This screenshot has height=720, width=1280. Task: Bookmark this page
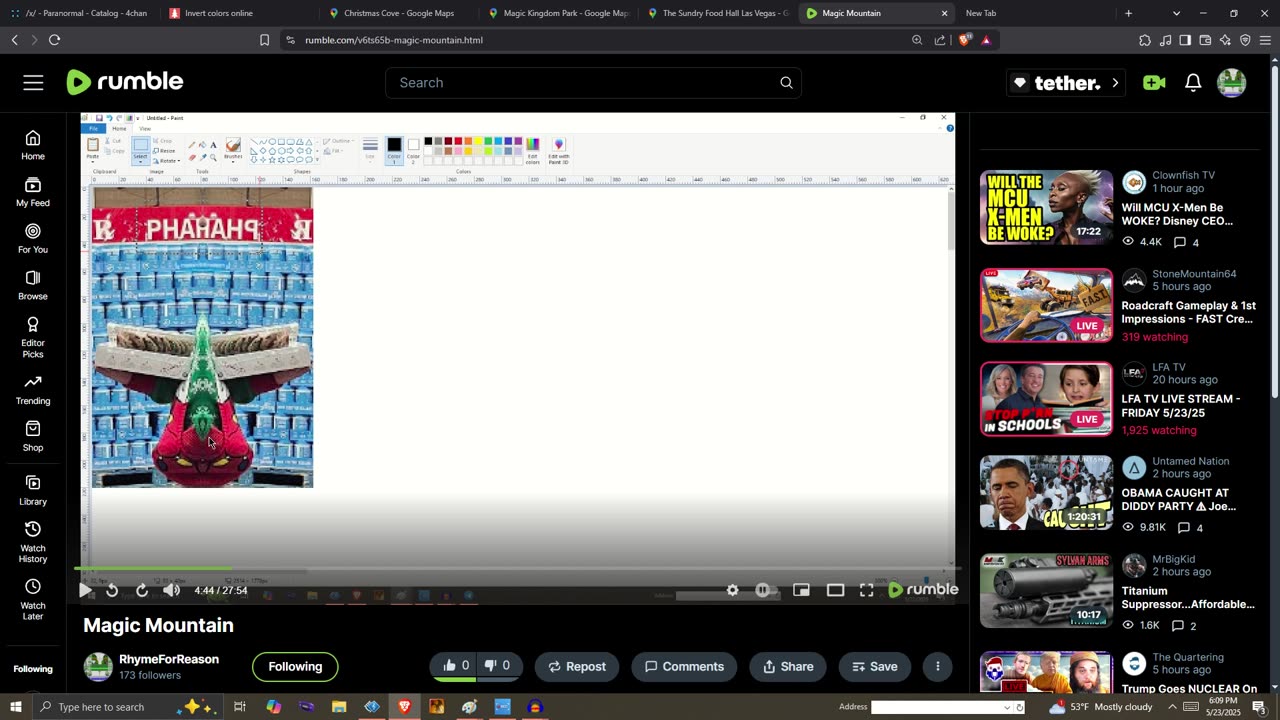tap(264, 40)
